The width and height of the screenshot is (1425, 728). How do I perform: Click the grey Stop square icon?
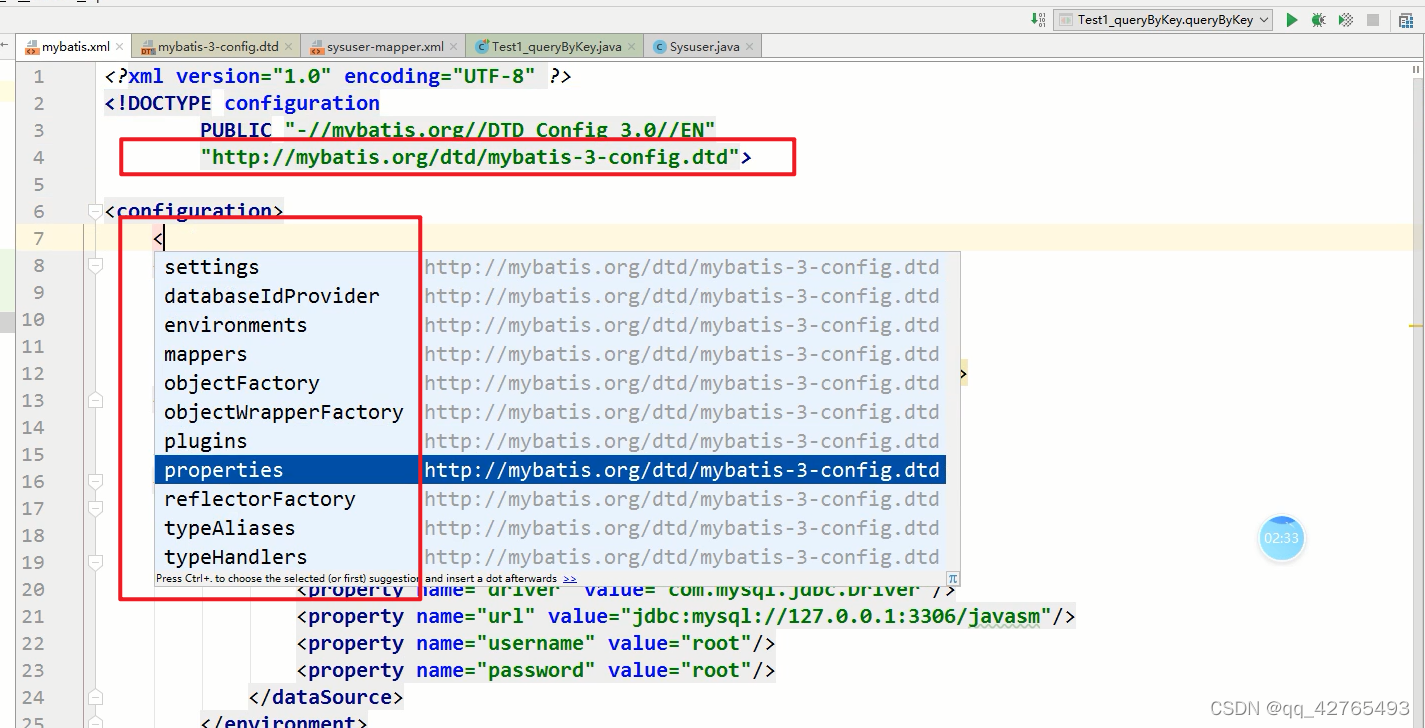(1373, 20)
